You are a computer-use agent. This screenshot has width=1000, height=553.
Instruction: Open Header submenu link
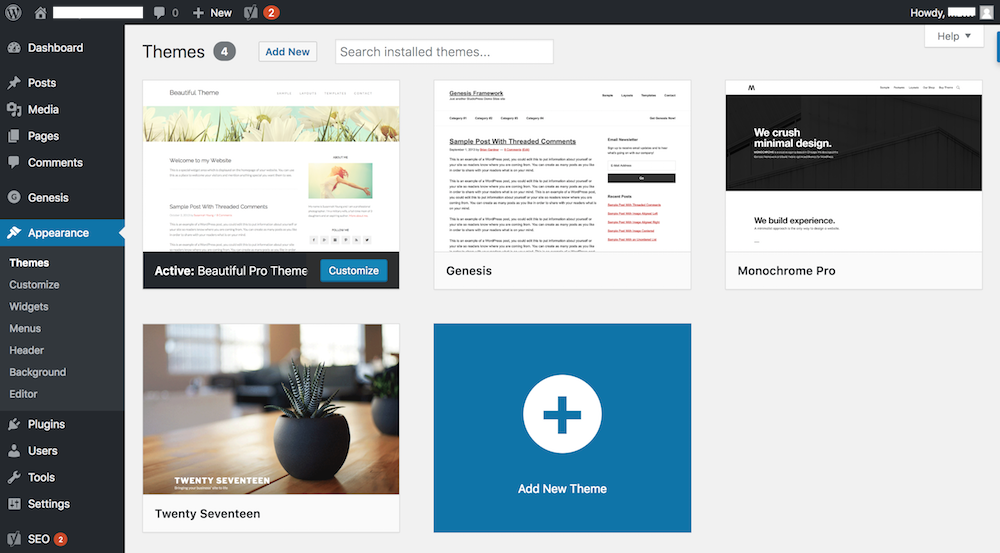click(26, 350)
